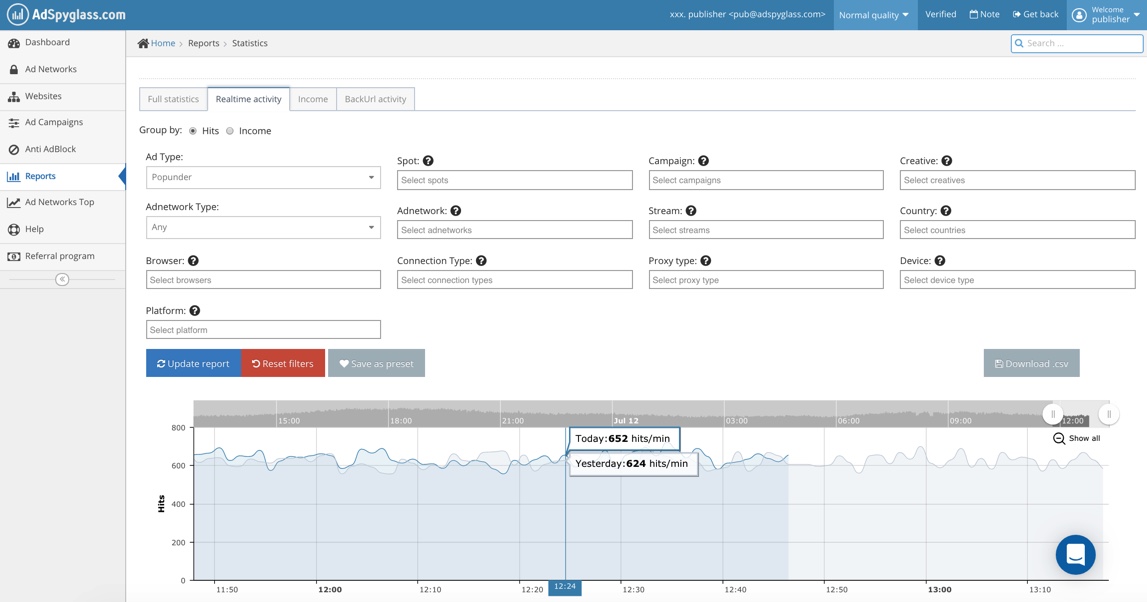The height and width of the screenshot is (602, 1147).
Task: Switch to the Income tab
Action: 313,99
